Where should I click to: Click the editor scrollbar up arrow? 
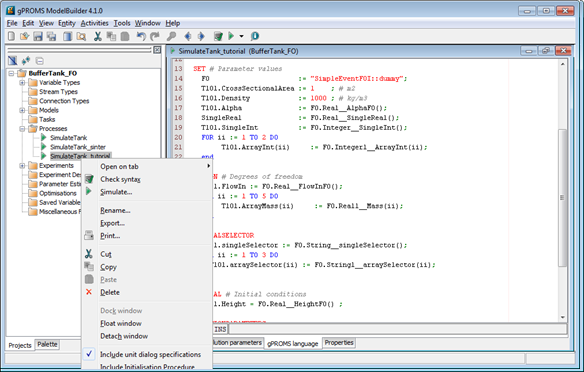point(562,64)
